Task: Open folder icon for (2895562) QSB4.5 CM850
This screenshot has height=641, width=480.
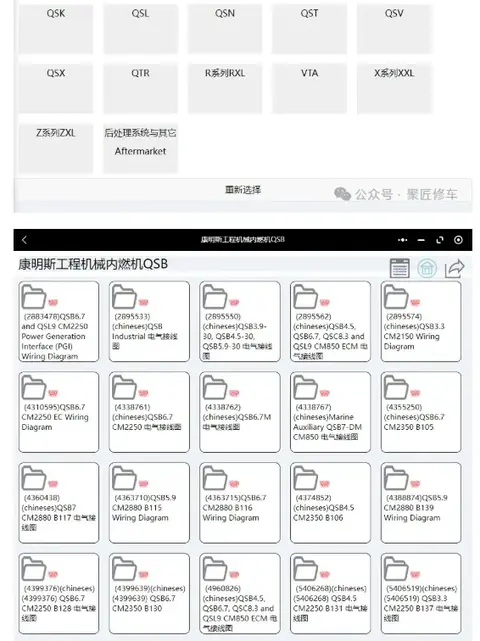Action: (x=306, y=297)
